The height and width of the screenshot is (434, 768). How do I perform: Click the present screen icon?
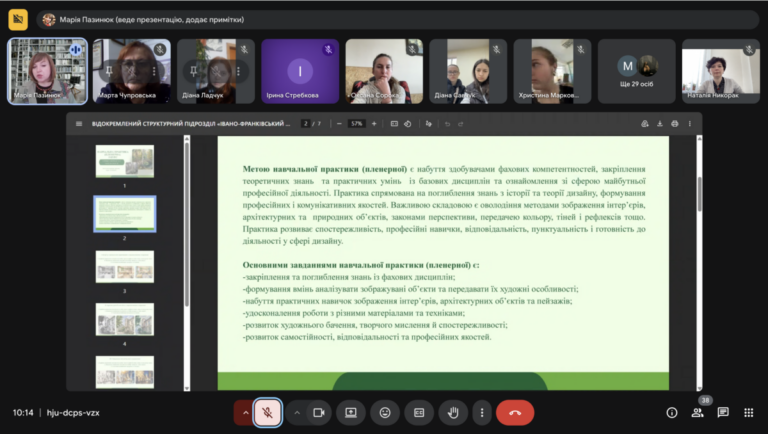351,413
